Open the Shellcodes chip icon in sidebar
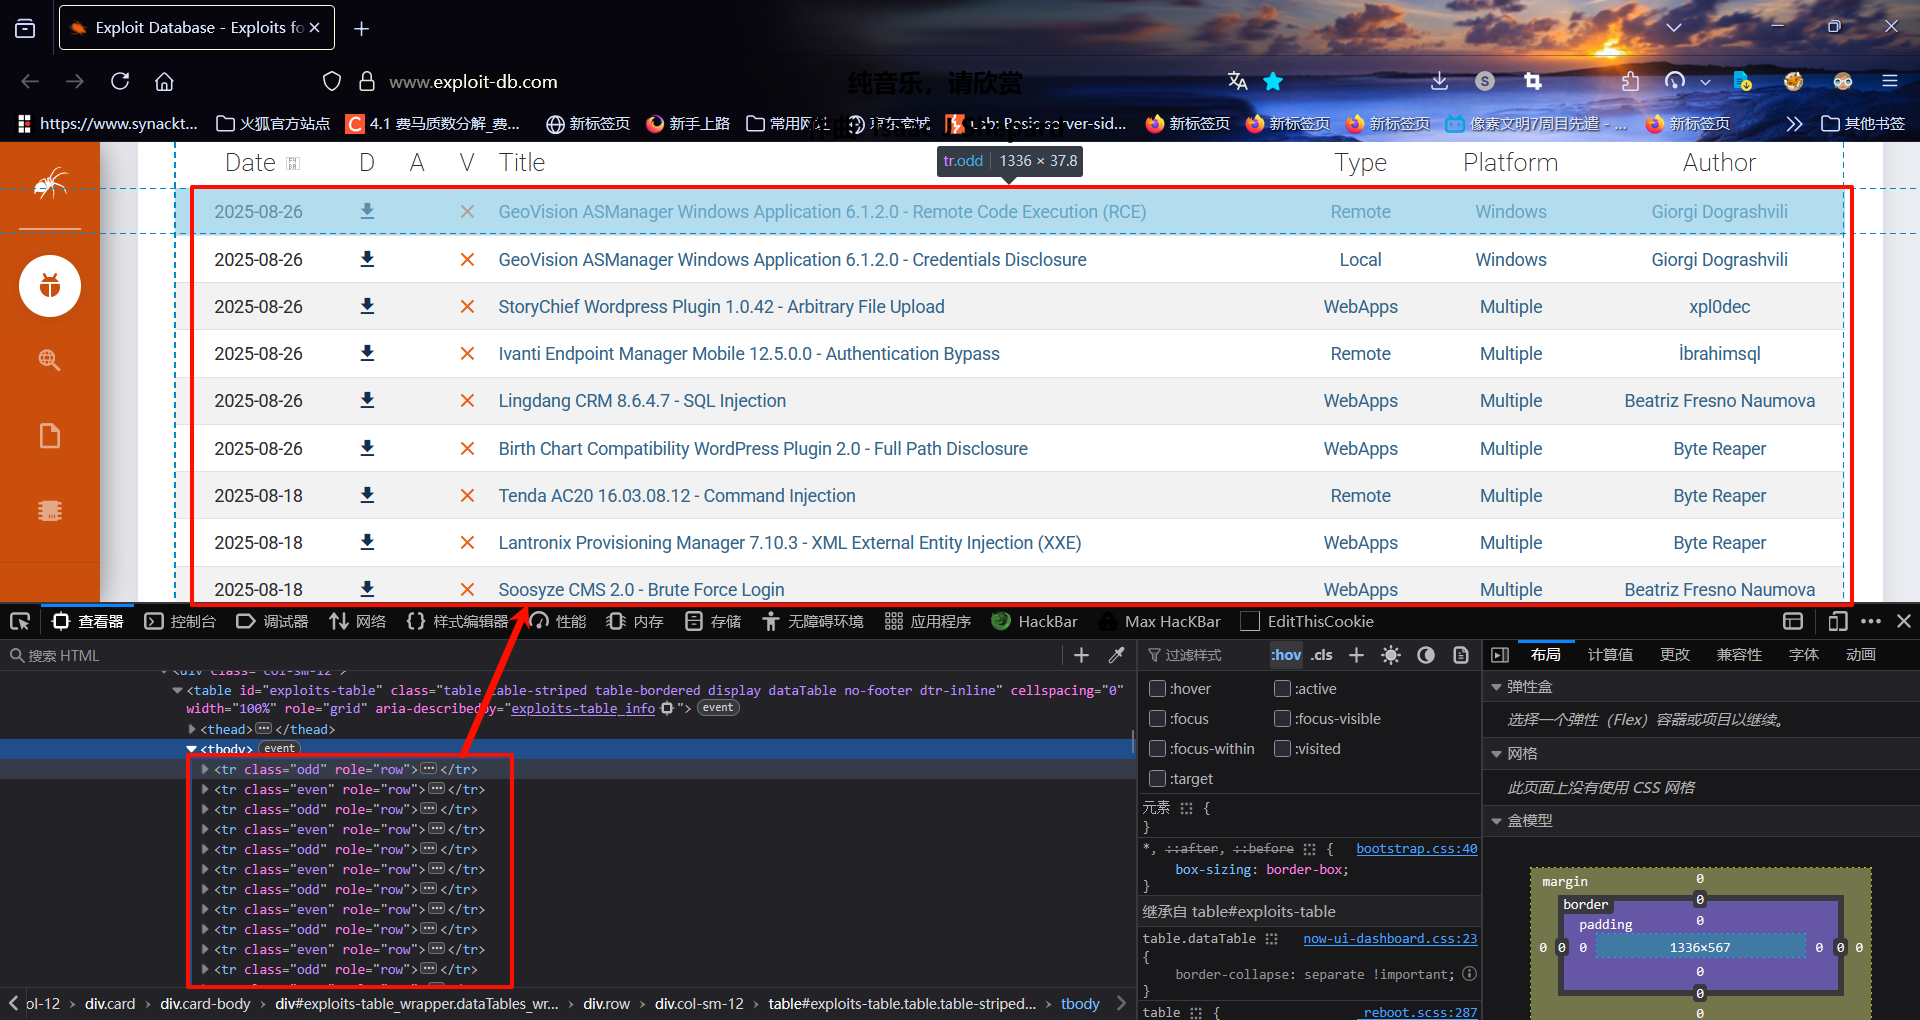1920x1020 pixels. (49, 511)
